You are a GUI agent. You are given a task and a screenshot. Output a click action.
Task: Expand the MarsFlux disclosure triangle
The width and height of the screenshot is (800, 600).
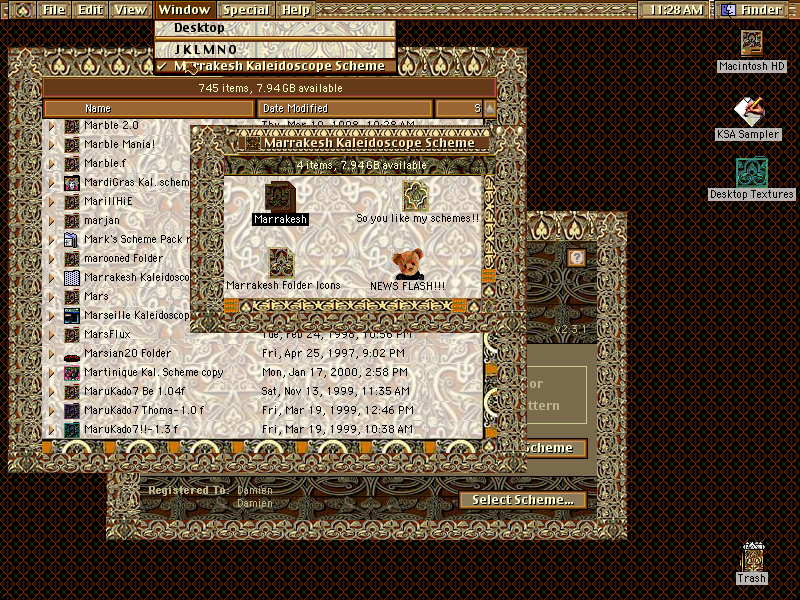(51, 335)
